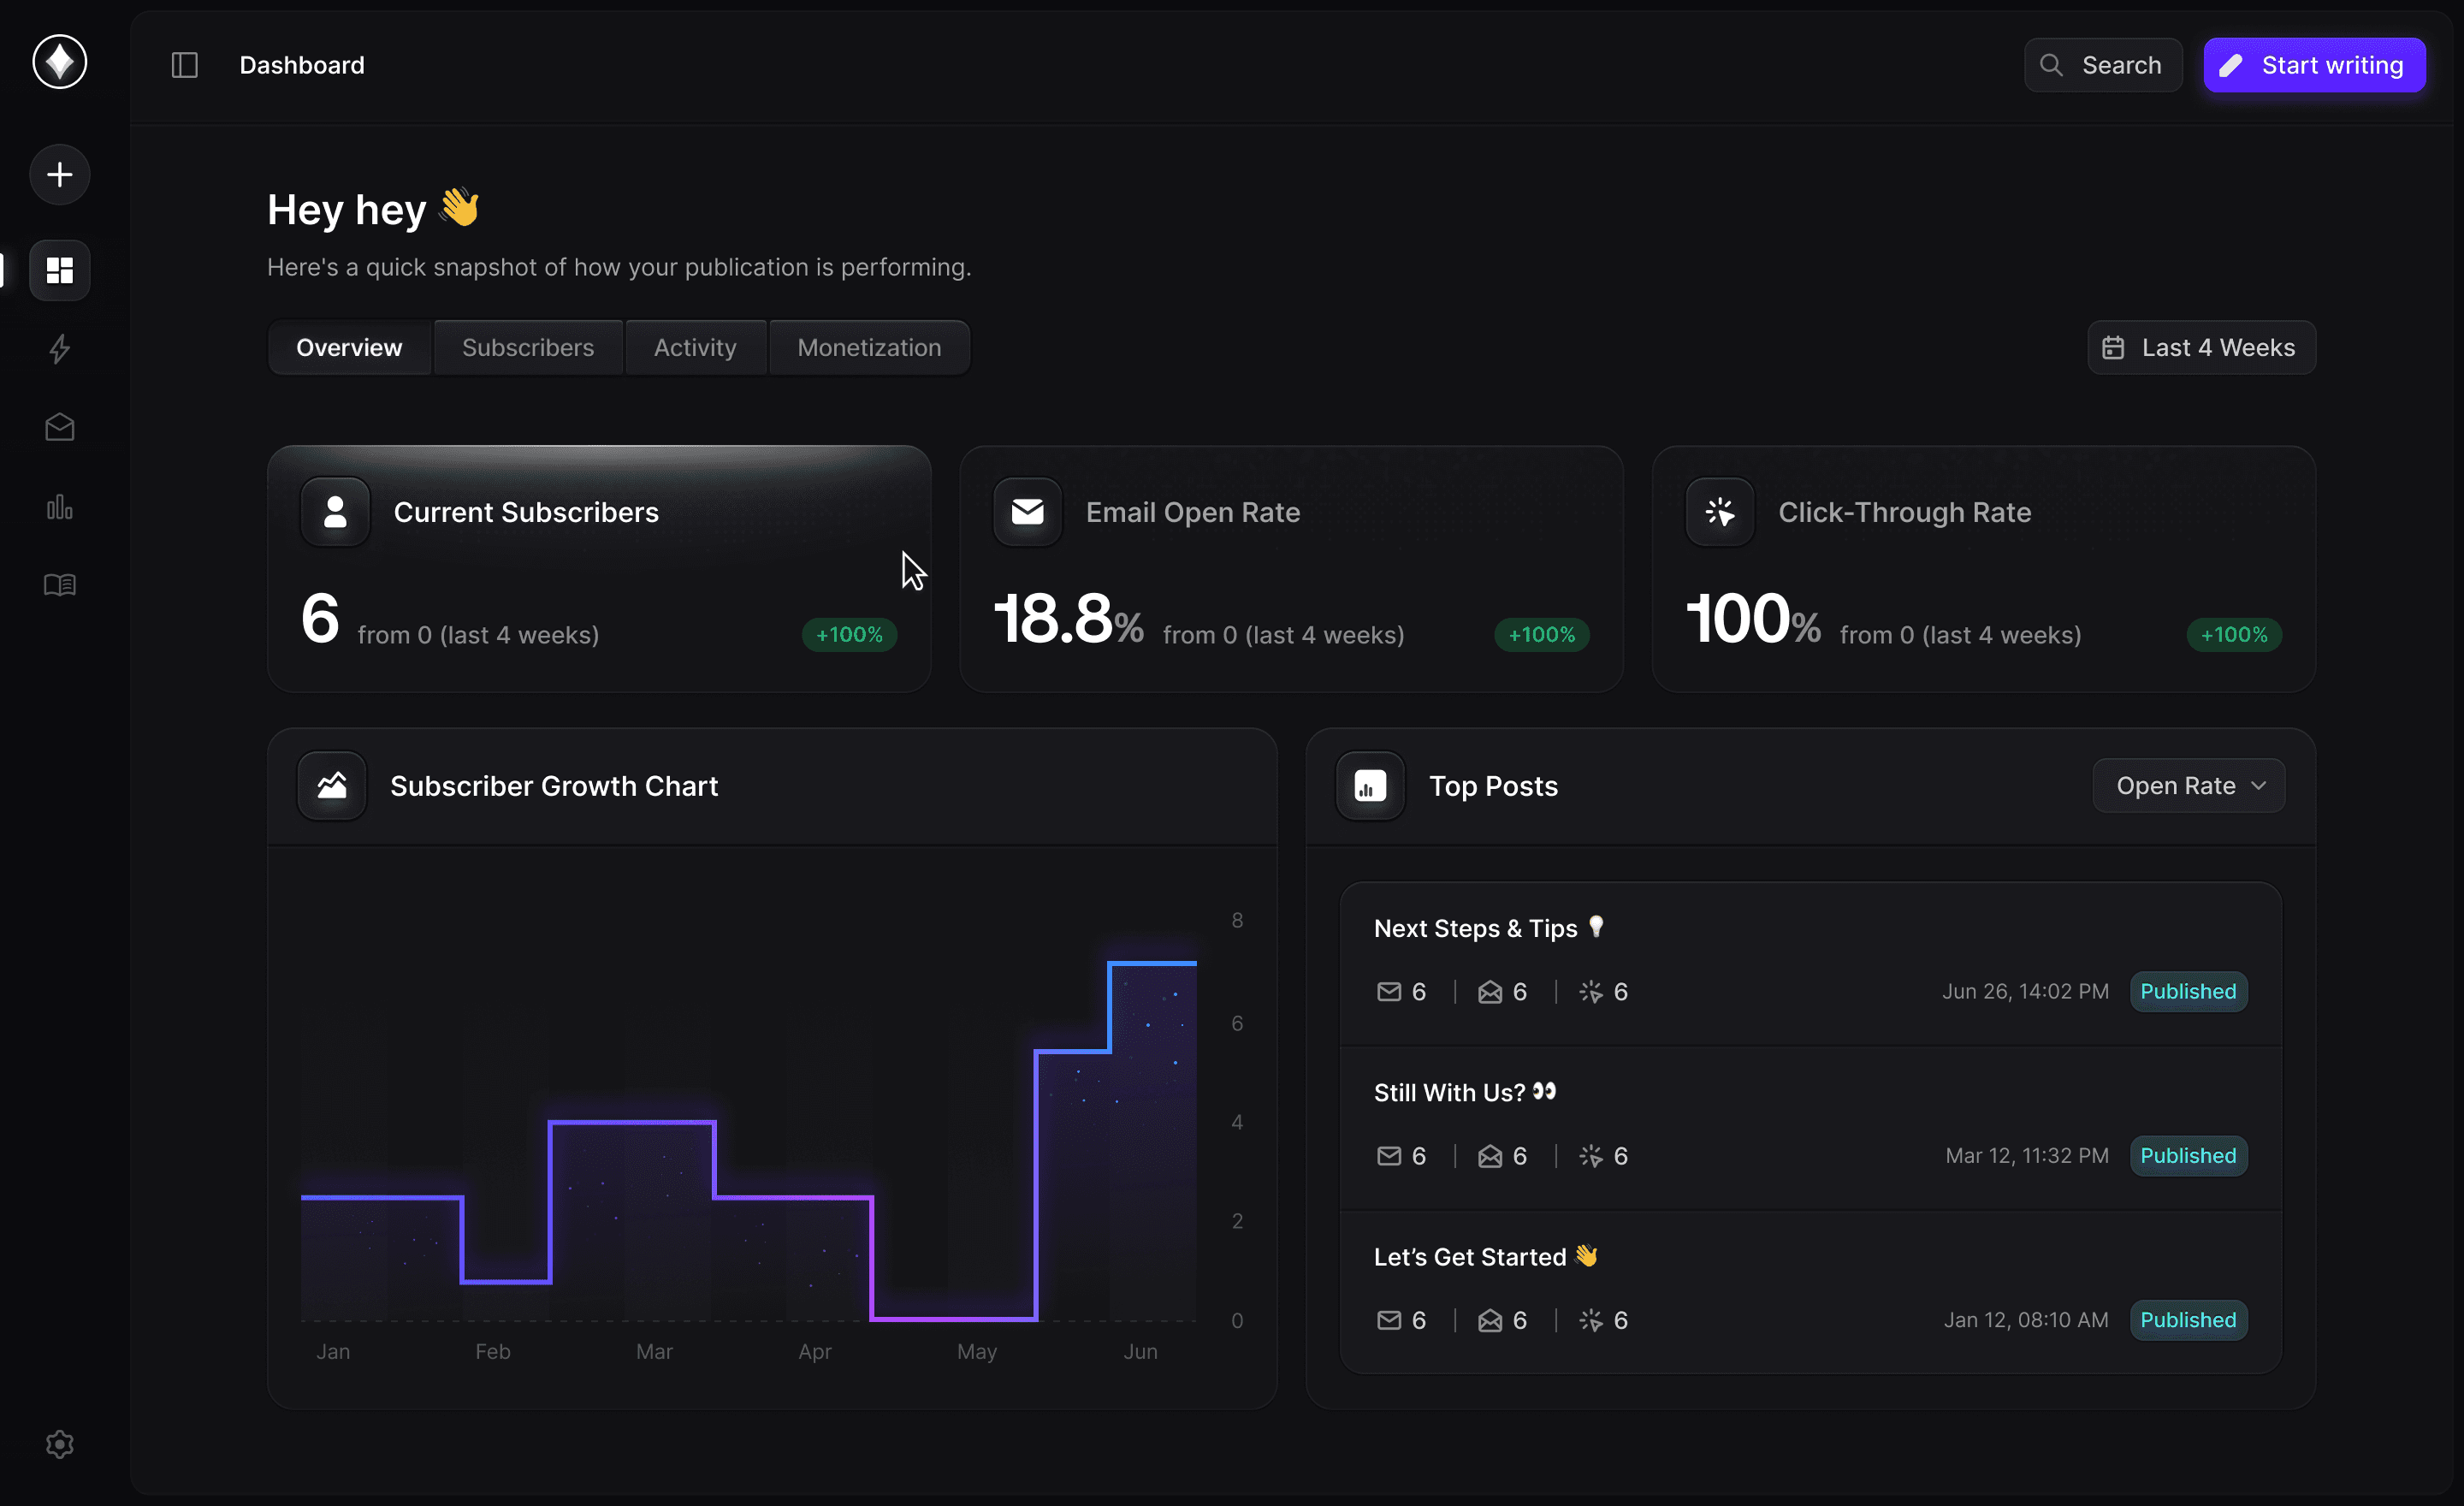
Task: Click the plus icon in the sidebar
Action: [60, 175]
